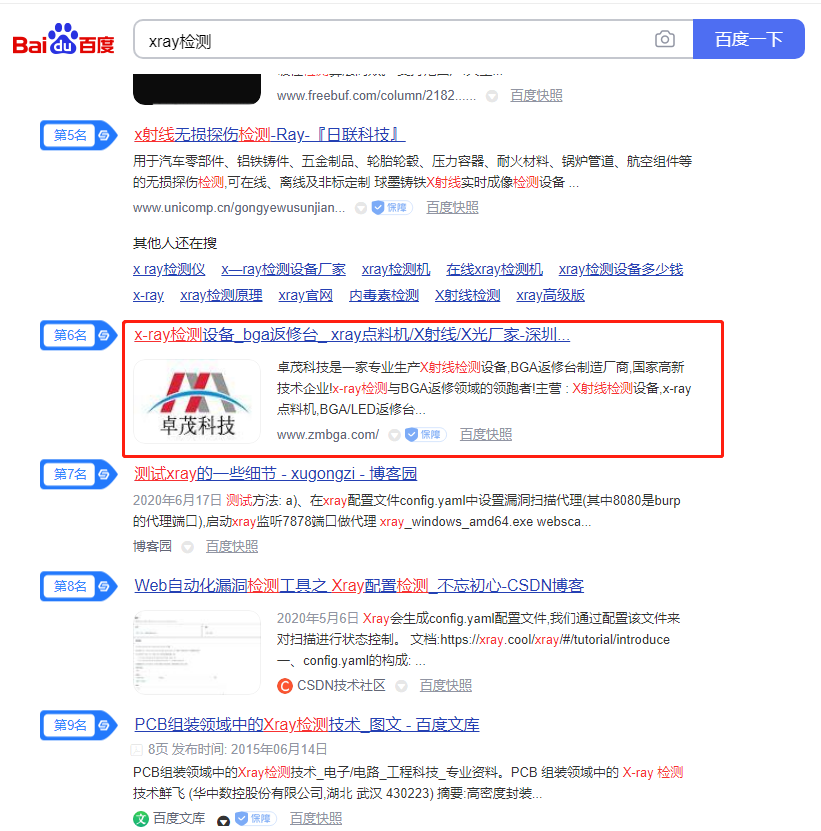The width and height of the screenshot is (821, 831).
Task: Open the x-ray检测设备_bga返修台 result title
Action: click(352, 335)
